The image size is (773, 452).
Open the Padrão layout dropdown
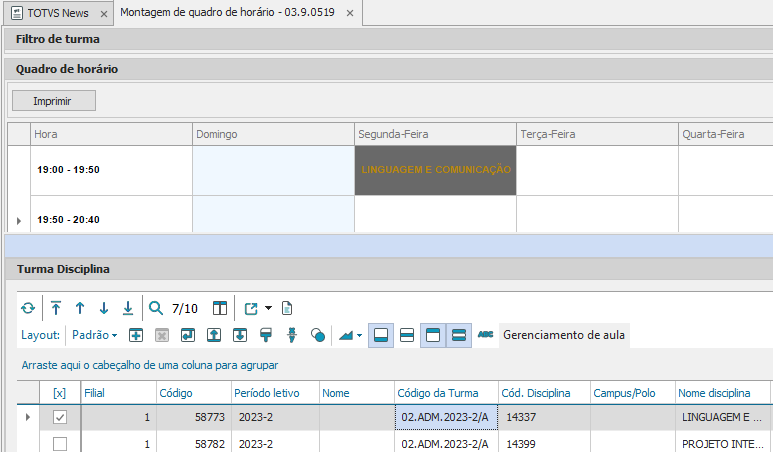[95, 335]
